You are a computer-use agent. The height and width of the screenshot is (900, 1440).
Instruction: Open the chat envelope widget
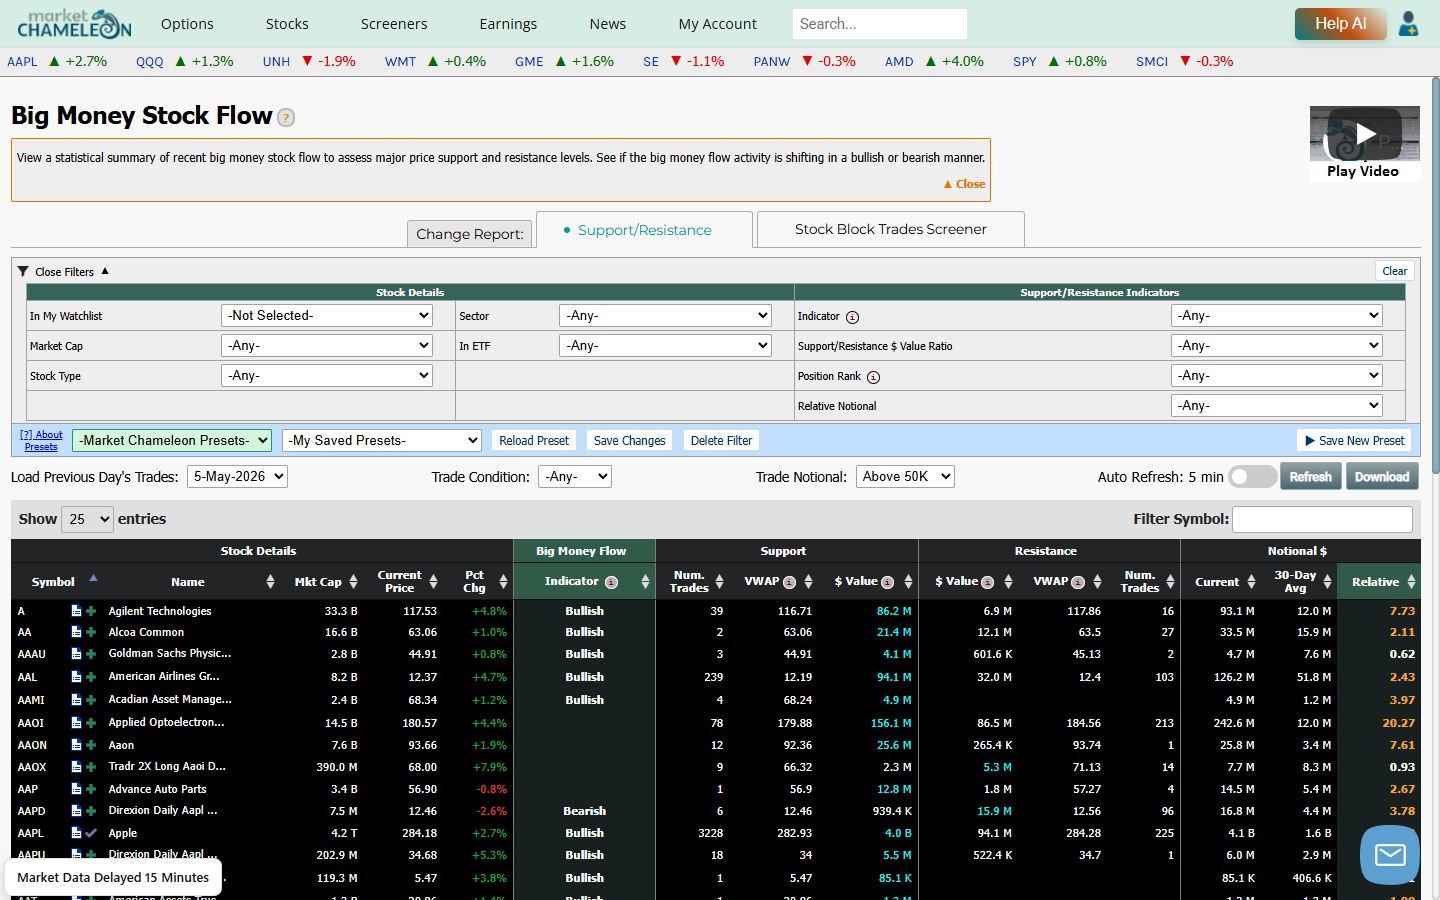(1390, 855)
